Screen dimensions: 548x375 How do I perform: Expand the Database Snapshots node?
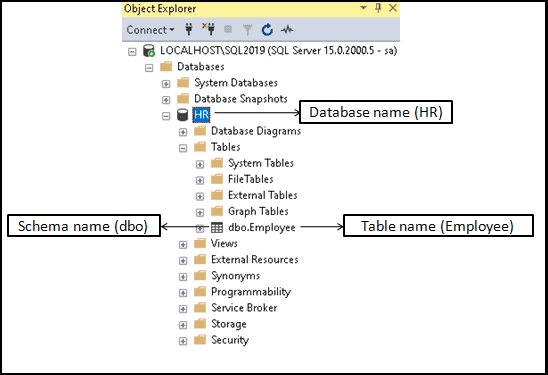point(166,100)
